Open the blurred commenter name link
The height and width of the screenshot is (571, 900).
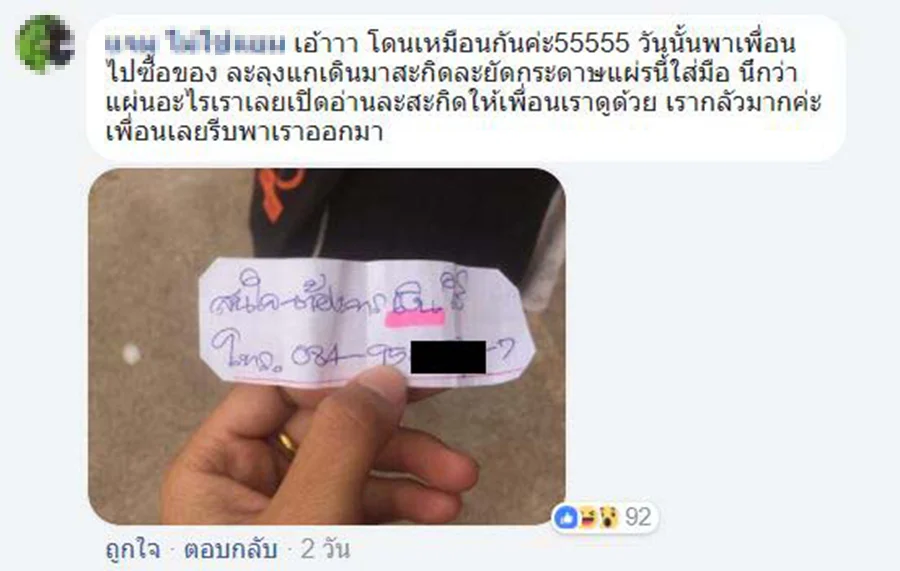point(196,44)
